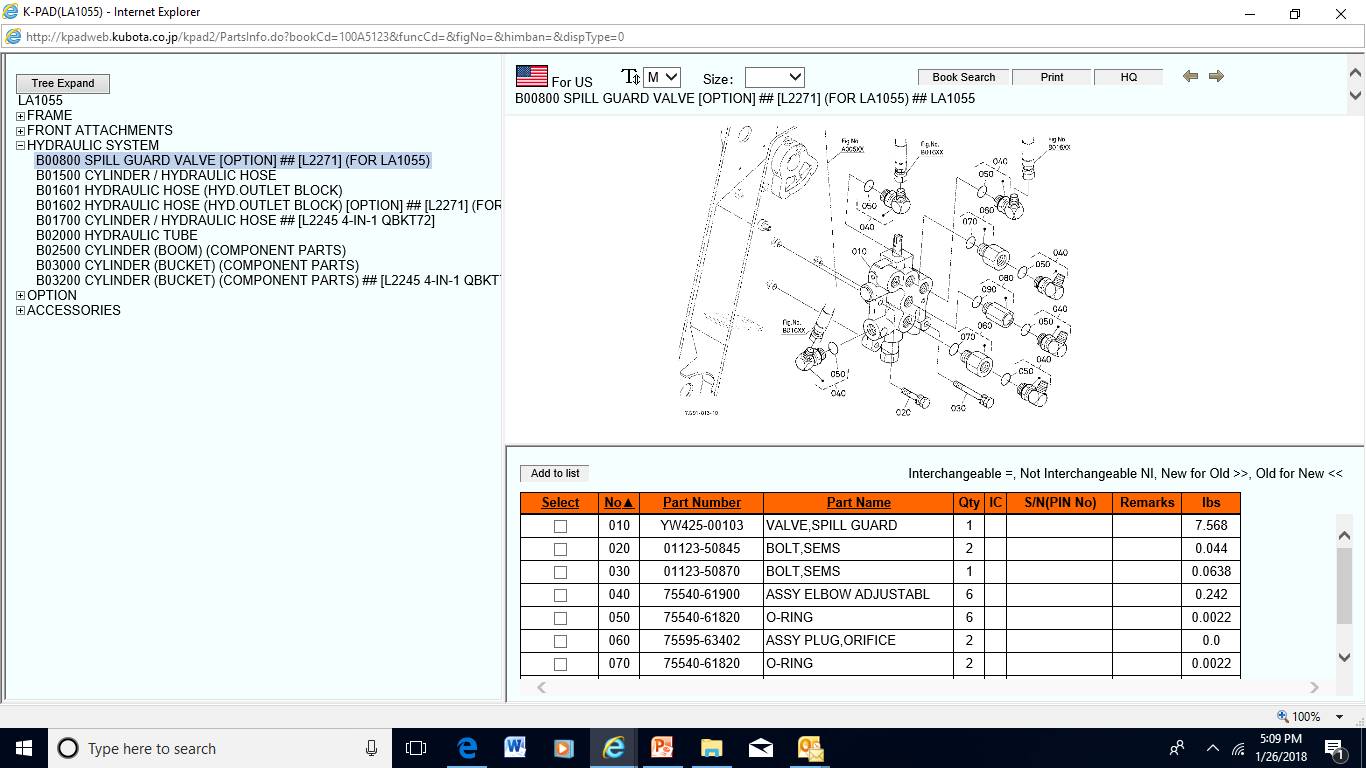This screenshot has height=768, width=1366.
Task: Open B02000 HYDRAULIC TUBE
Action: (117, 235)
